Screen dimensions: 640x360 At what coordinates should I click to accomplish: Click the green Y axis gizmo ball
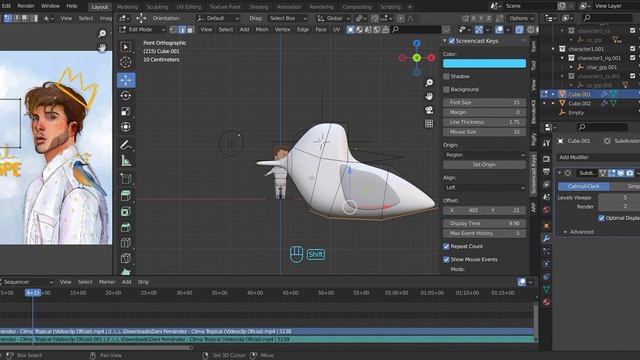coord(417,58)
